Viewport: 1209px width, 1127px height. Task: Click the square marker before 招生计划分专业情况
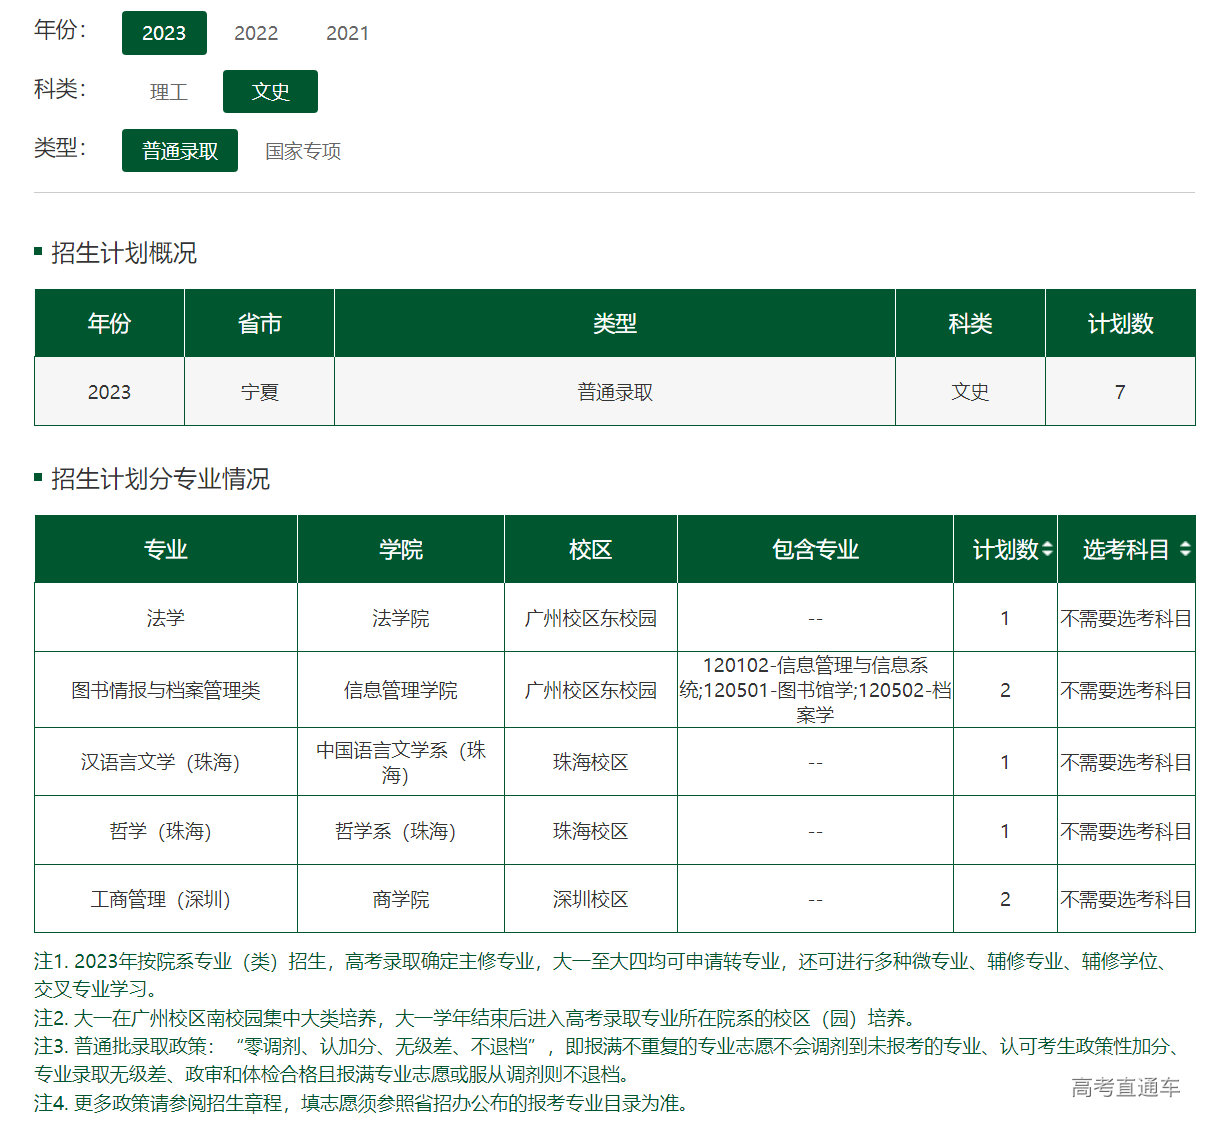click(37, 480)
